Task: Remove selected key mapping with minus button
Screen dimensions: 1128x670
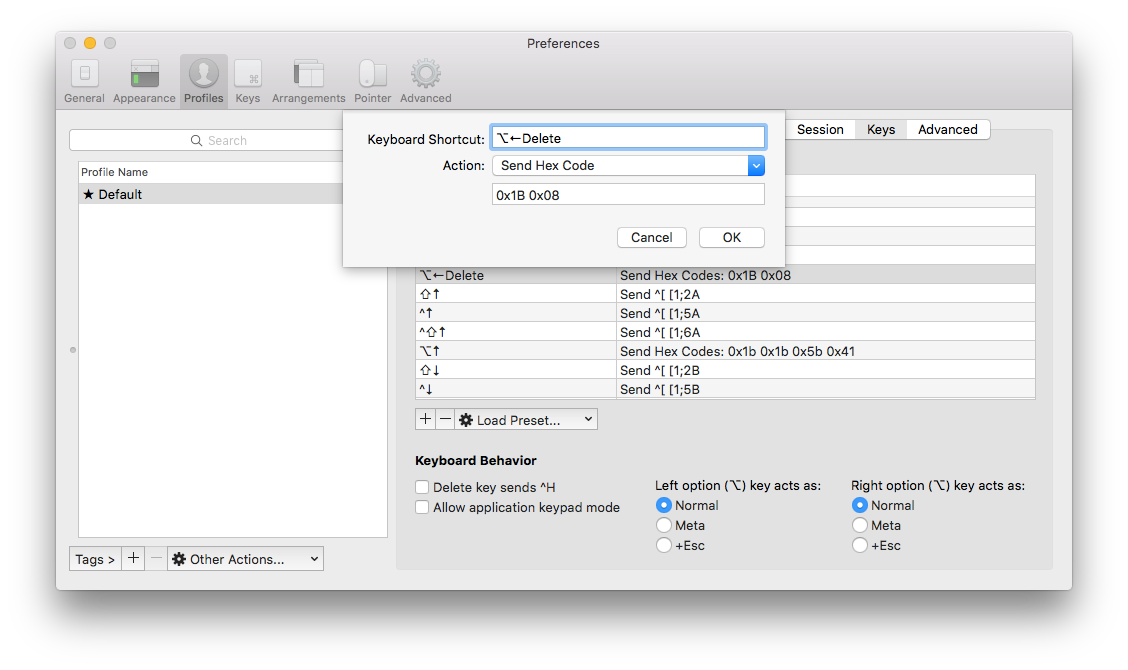Action: point(445,420)
